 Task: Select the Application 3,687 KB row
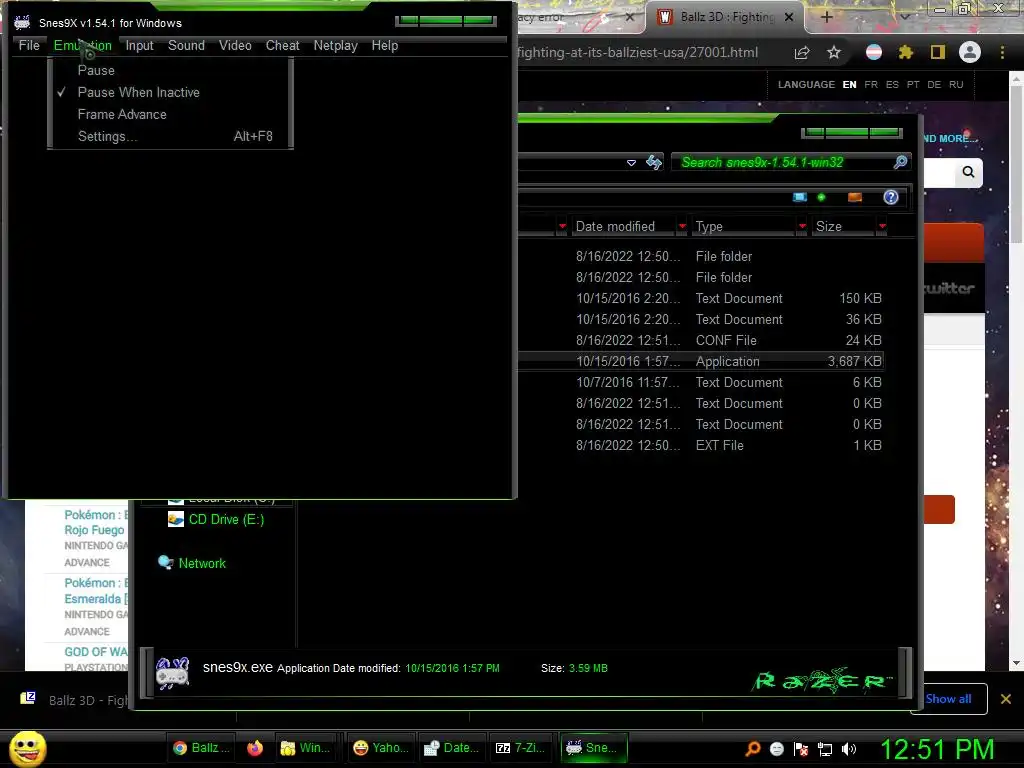click(701, 361)
